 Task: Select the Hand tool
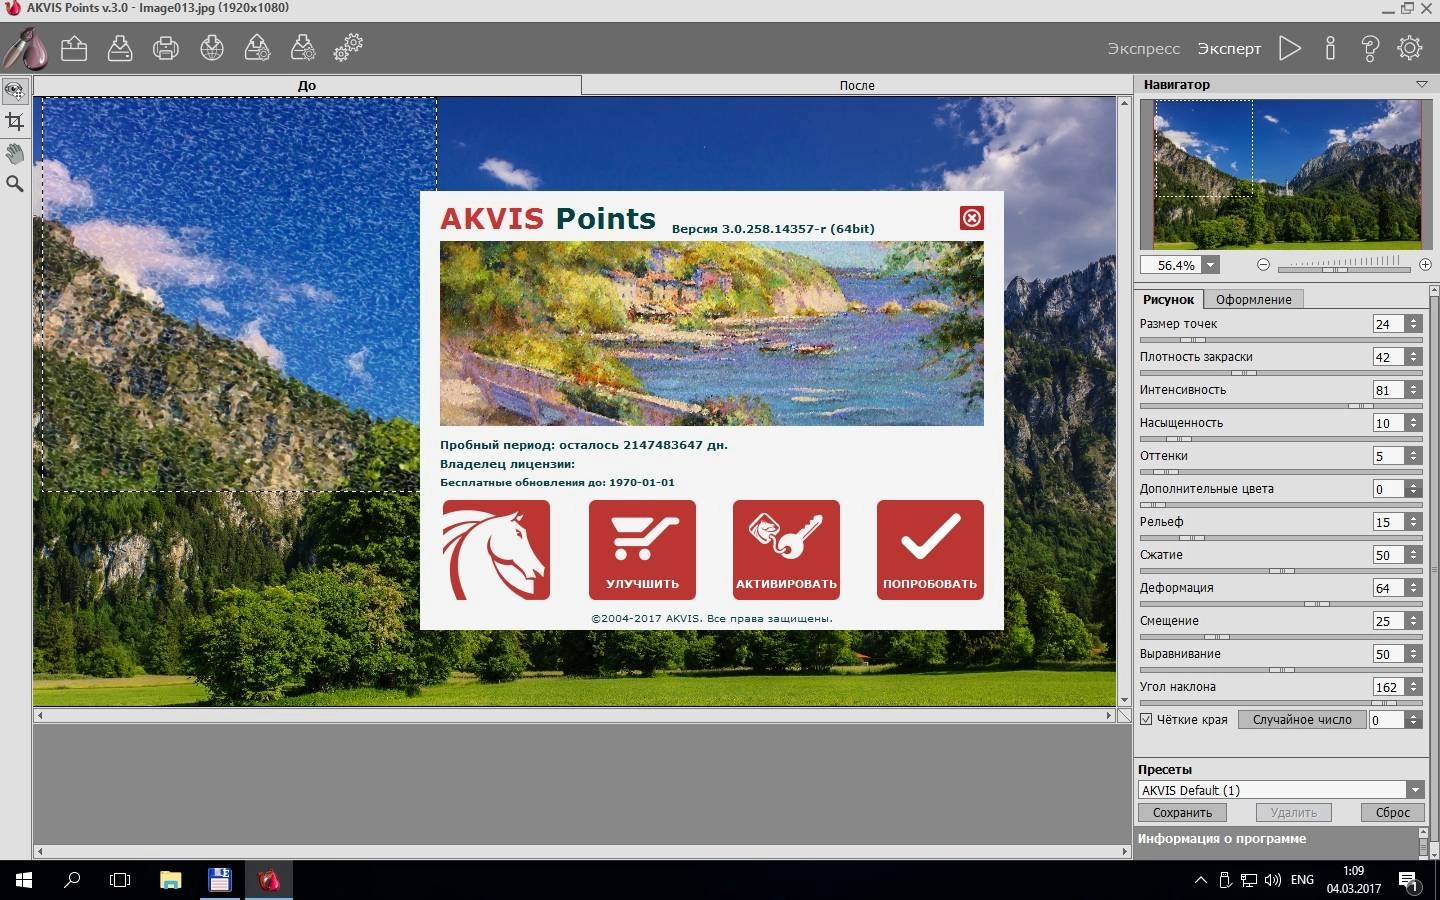pos(14,153)
